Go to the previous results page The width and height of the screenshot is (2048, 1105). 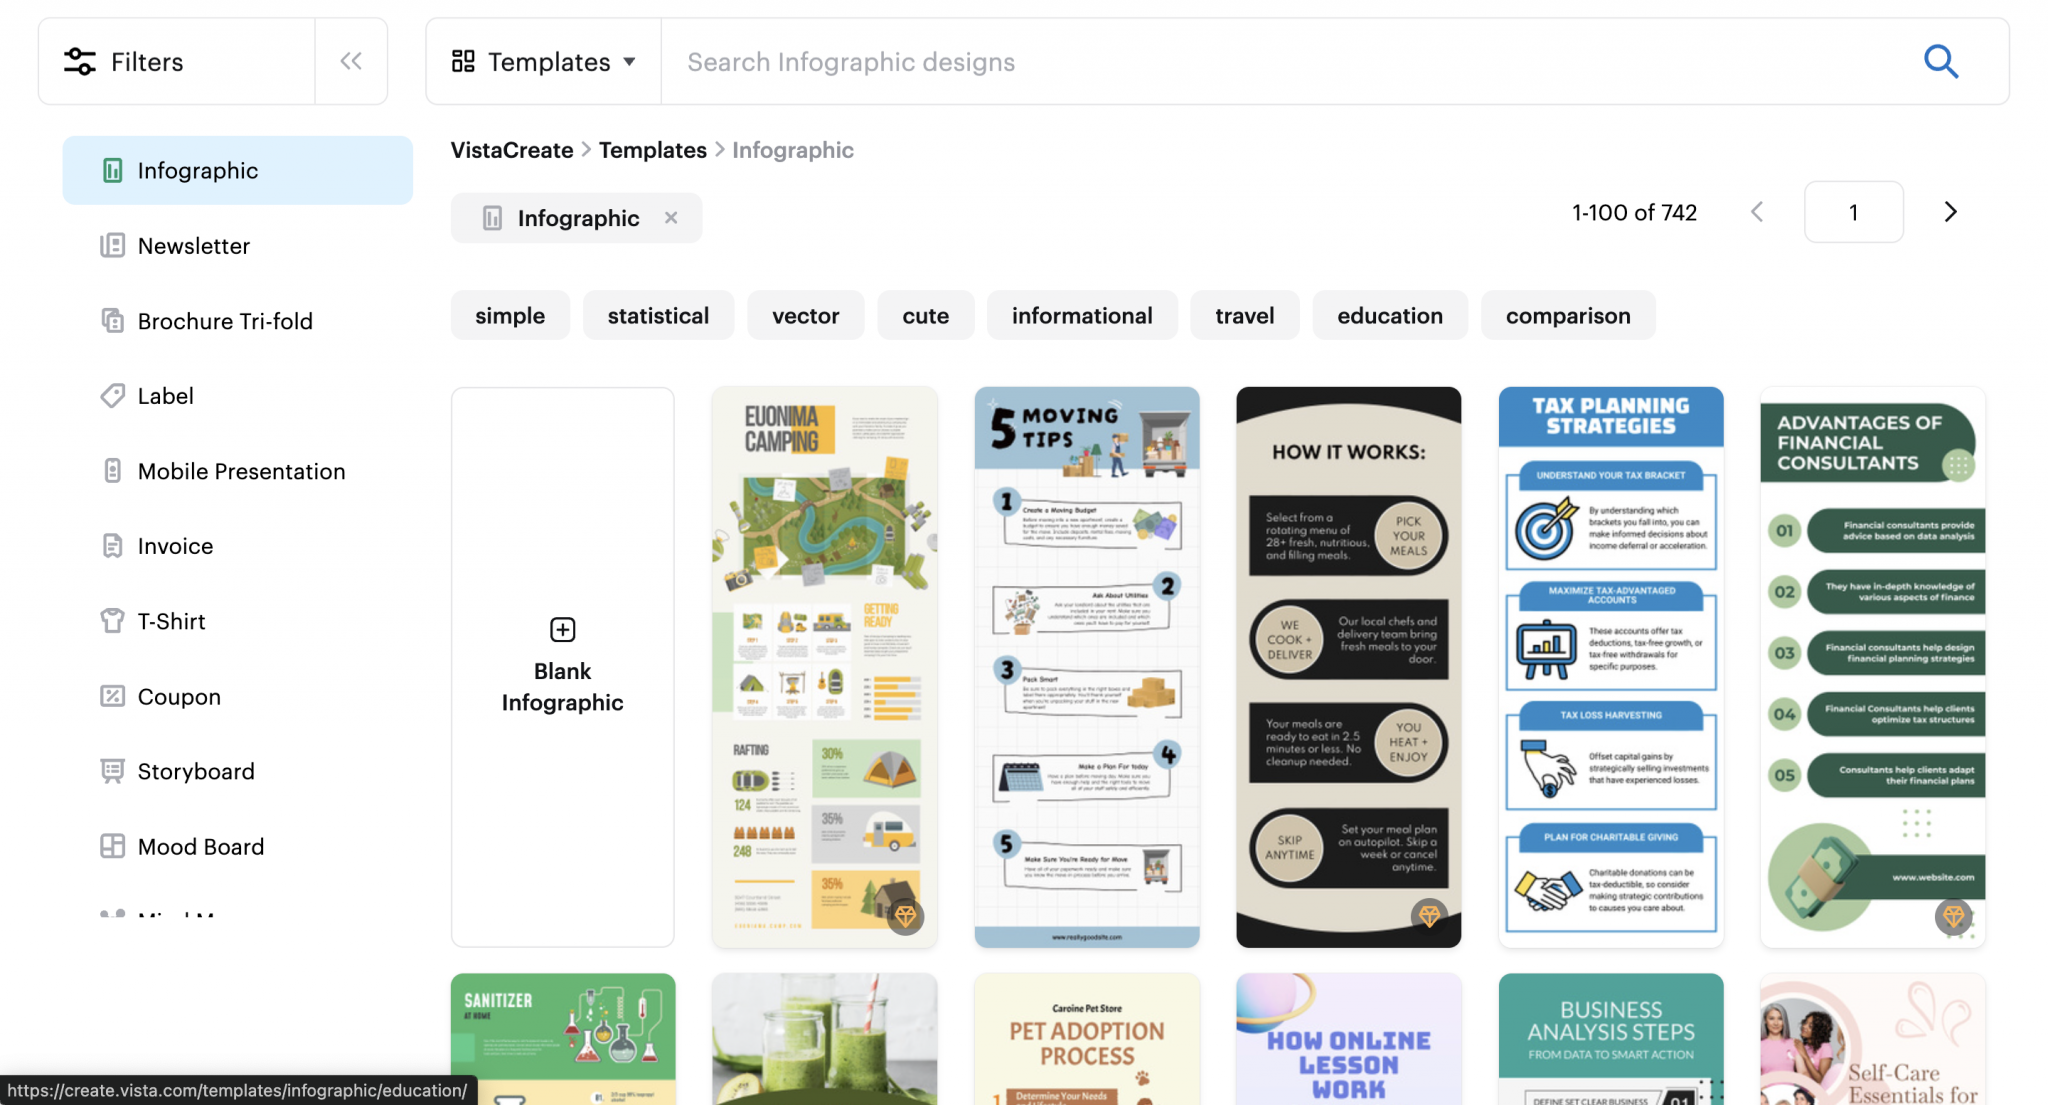pyautogui.click(x=1757, y=212)
